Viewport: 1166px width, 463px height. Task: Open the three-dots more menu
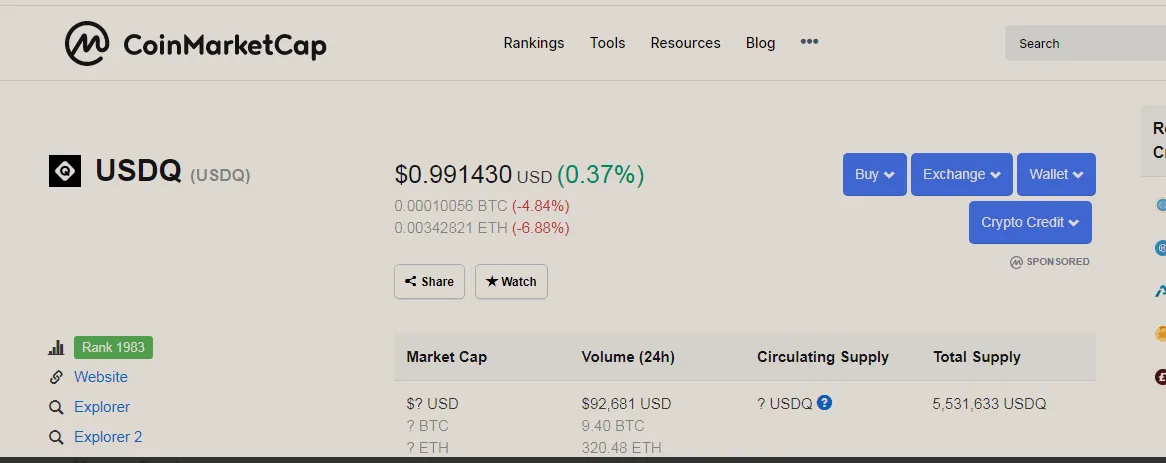(809, 42)
